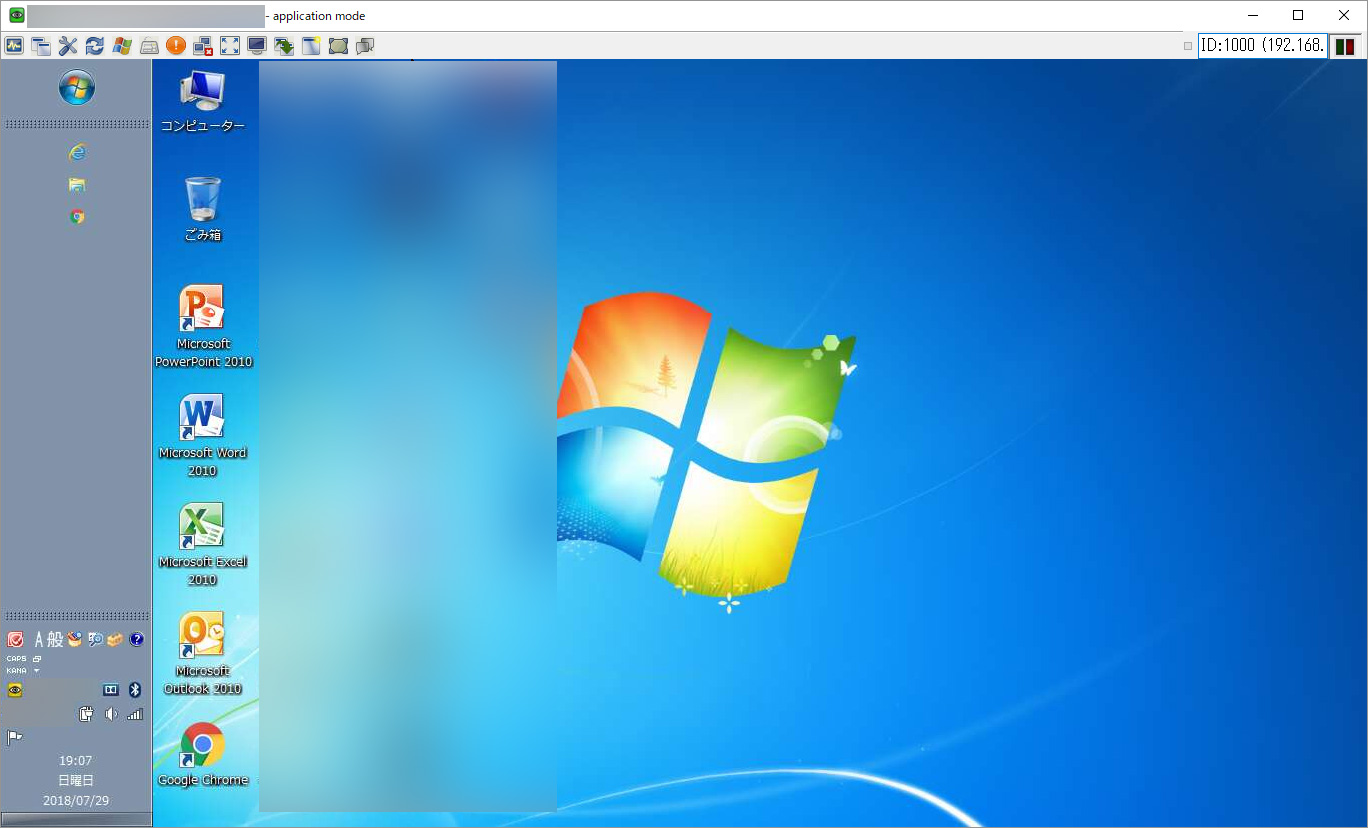Toggle full screen with four-arrows icon
This screenshot has height=828, width=1368.
(230, 45)
